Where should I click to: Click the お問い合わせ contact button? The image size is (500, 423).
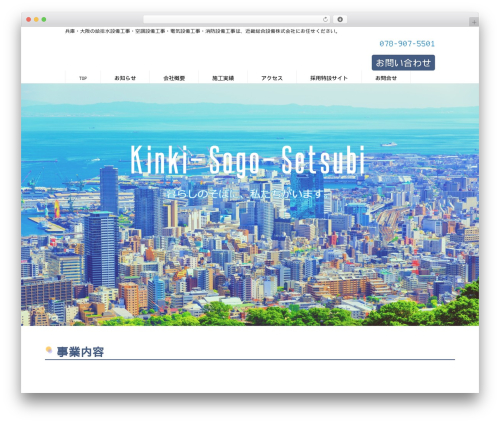pos(403,63)
